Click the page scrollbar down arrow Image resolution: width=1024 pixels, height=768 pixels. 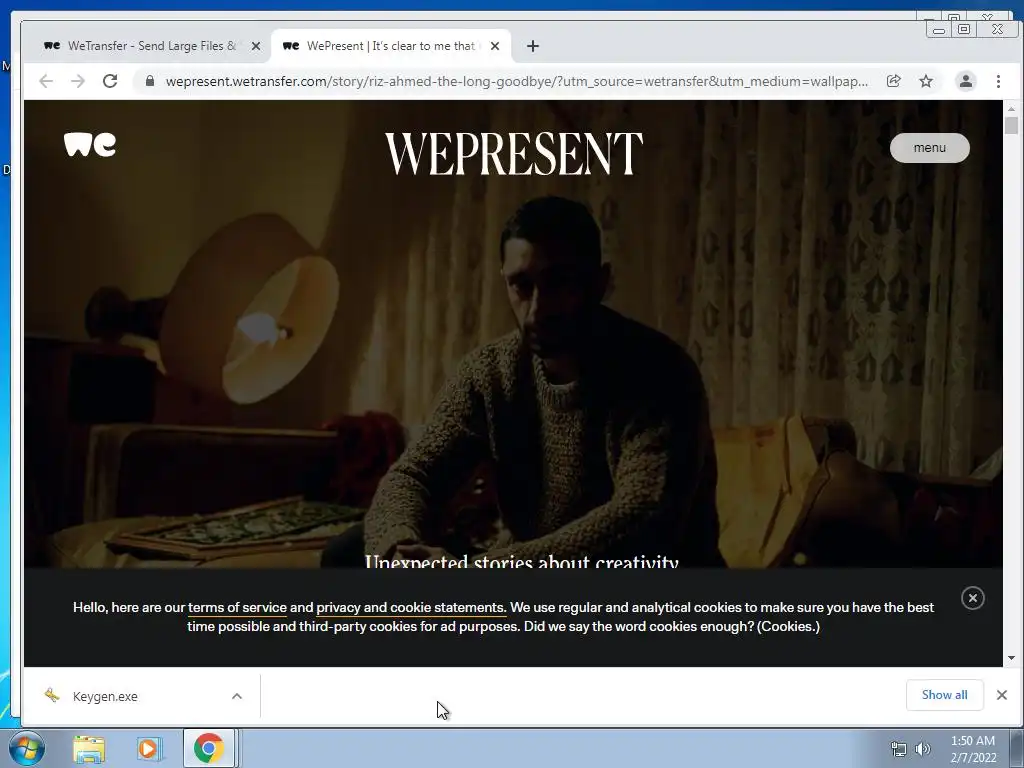tap(1012, 658)
